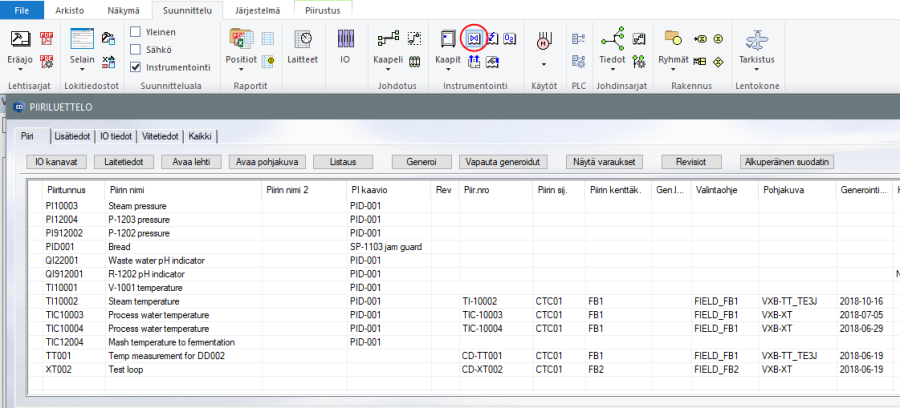Click the red-circled instrument loop icon

pyautogui.click(x=475, y=38)
